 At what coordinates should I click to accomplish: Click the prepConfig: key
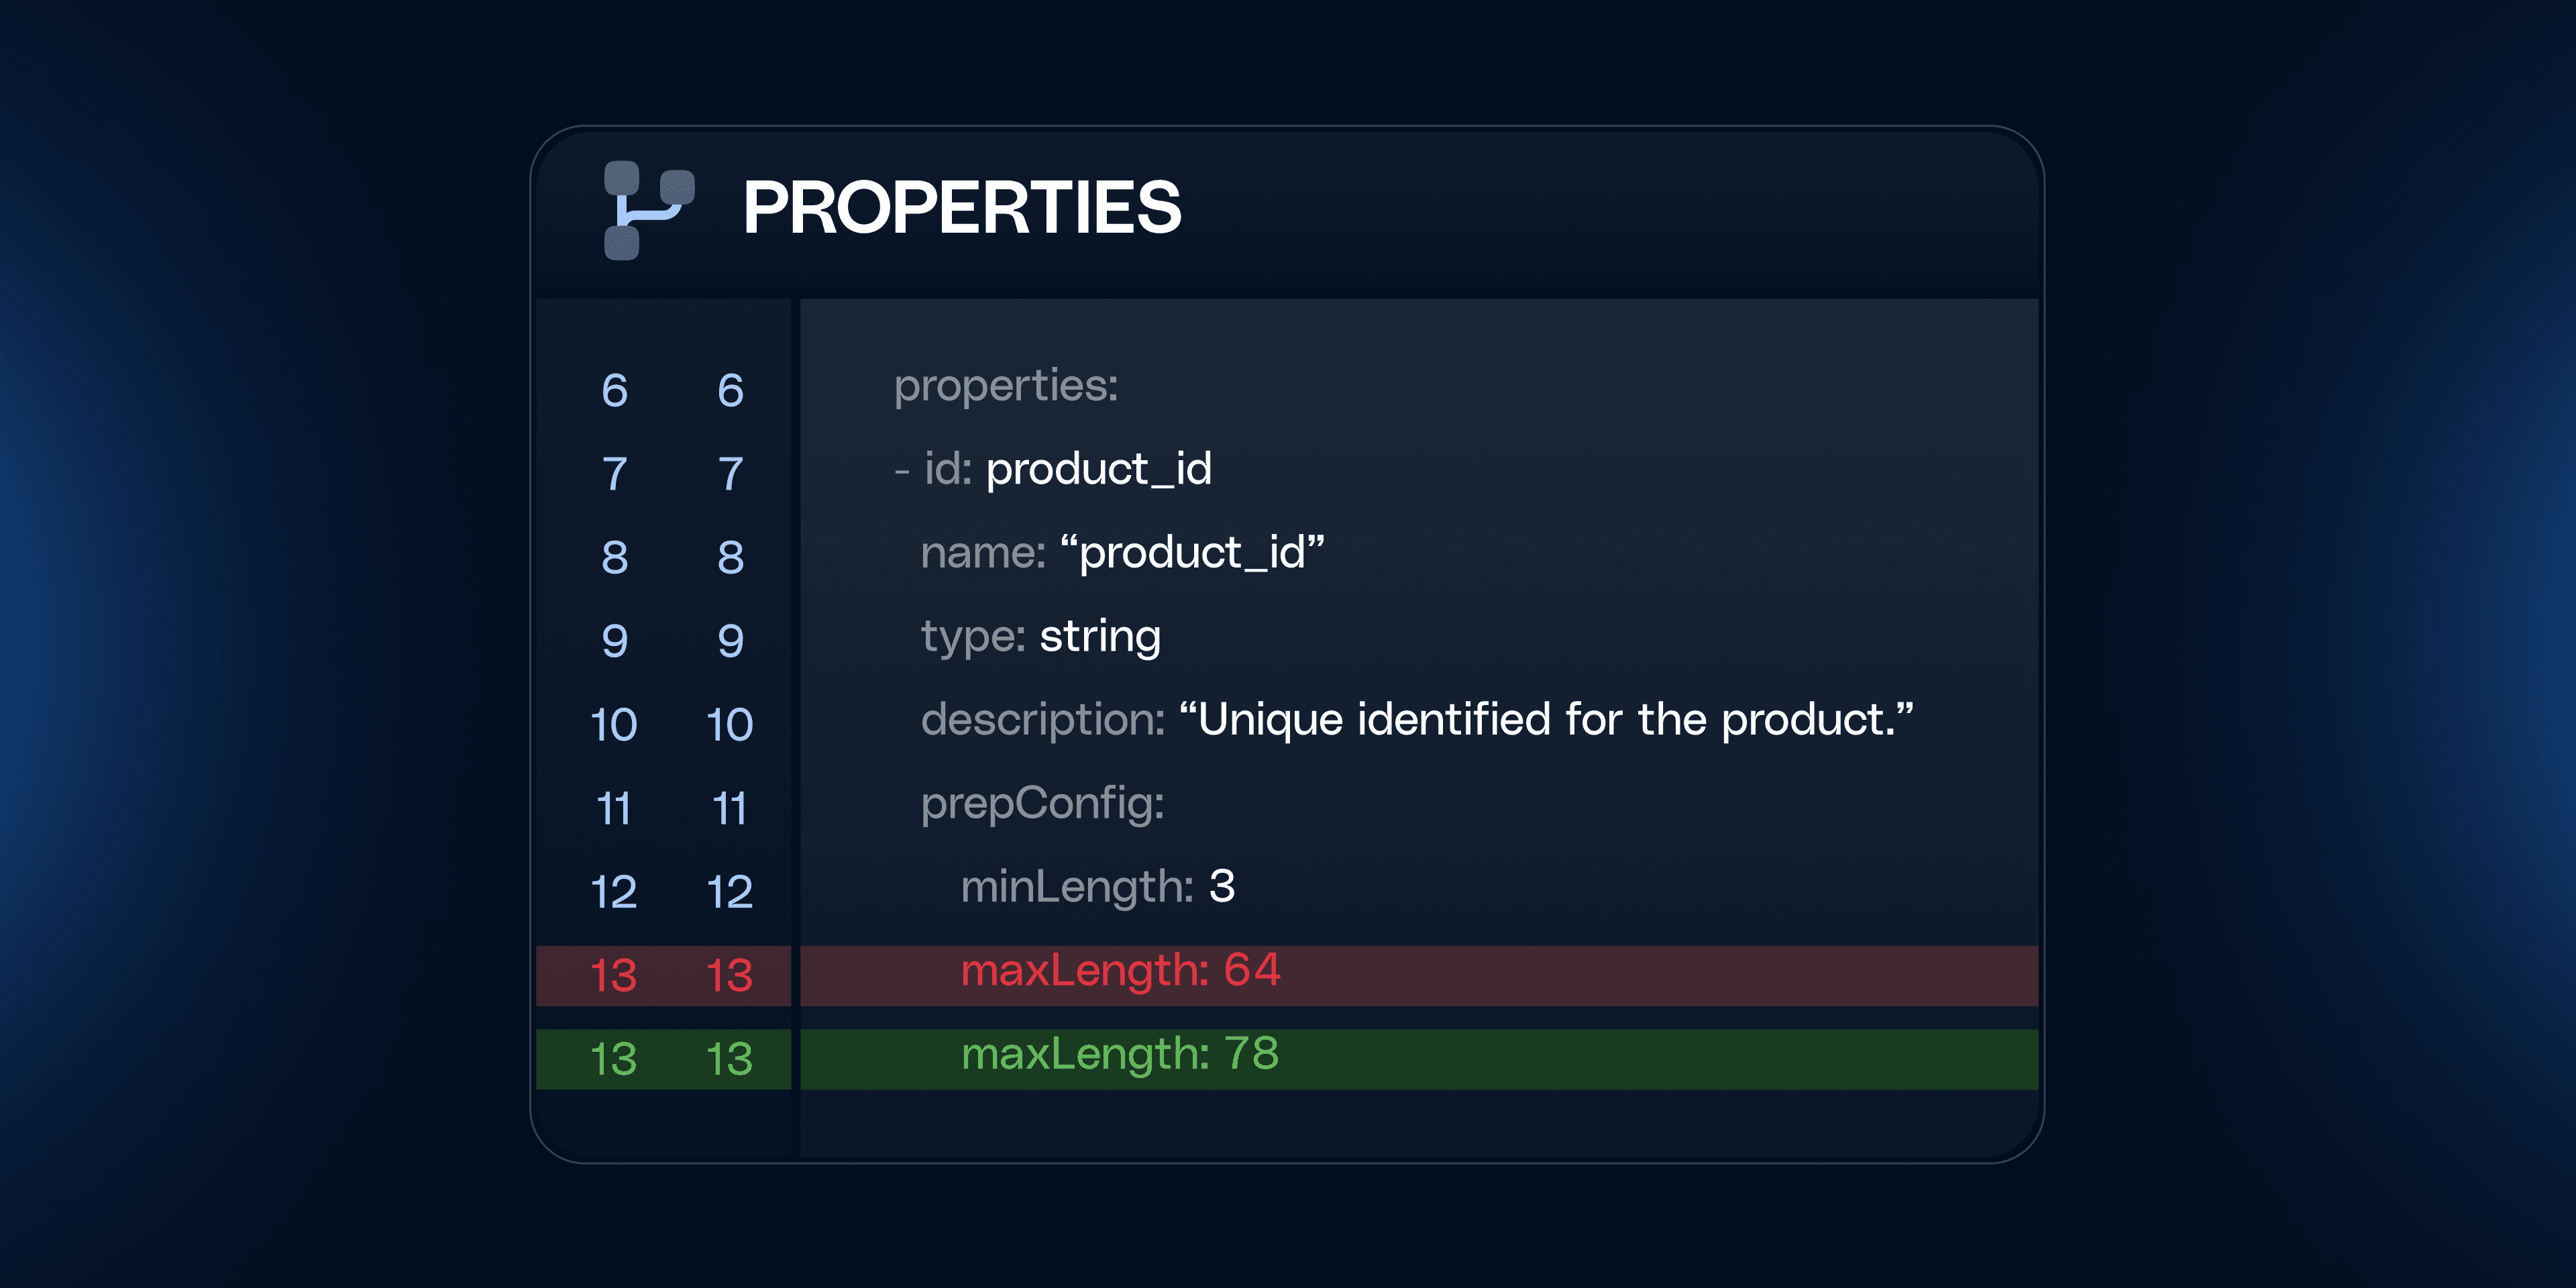(x=1042, y=803)
